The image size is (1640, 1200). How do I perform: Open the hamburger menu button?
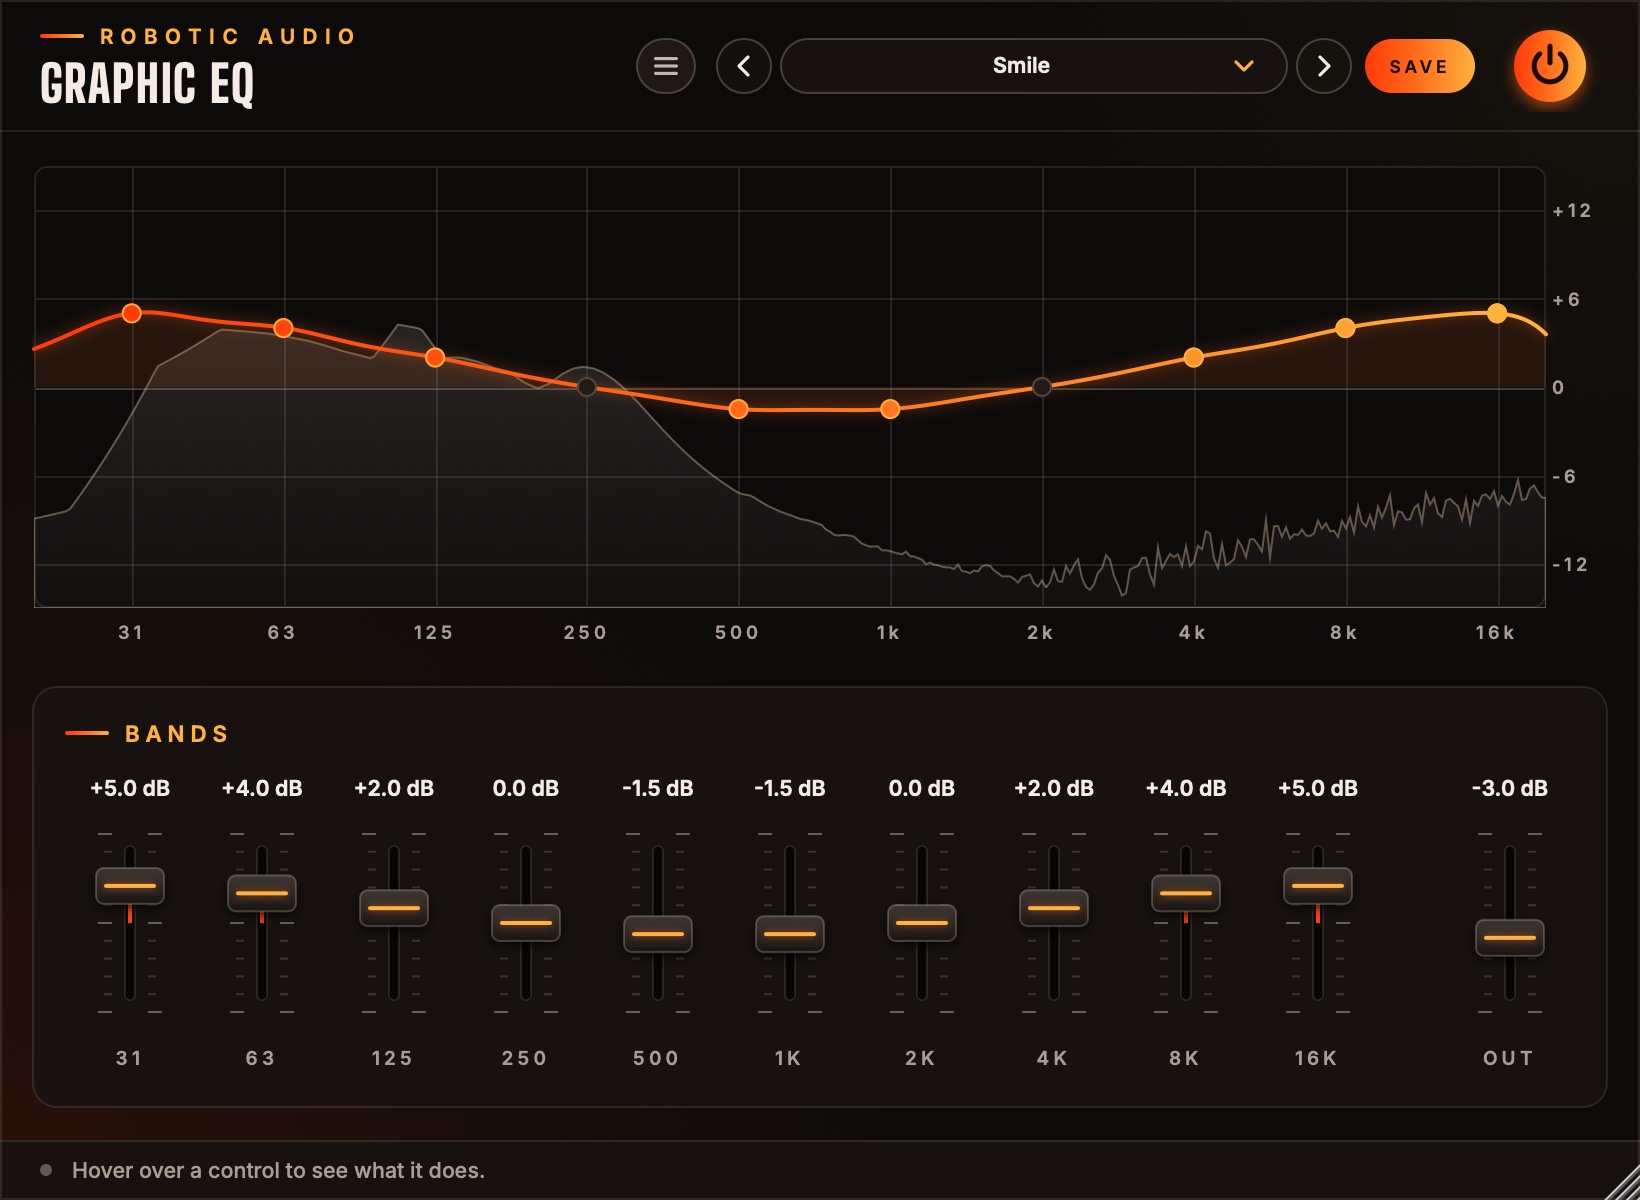[x=666, y=66]
